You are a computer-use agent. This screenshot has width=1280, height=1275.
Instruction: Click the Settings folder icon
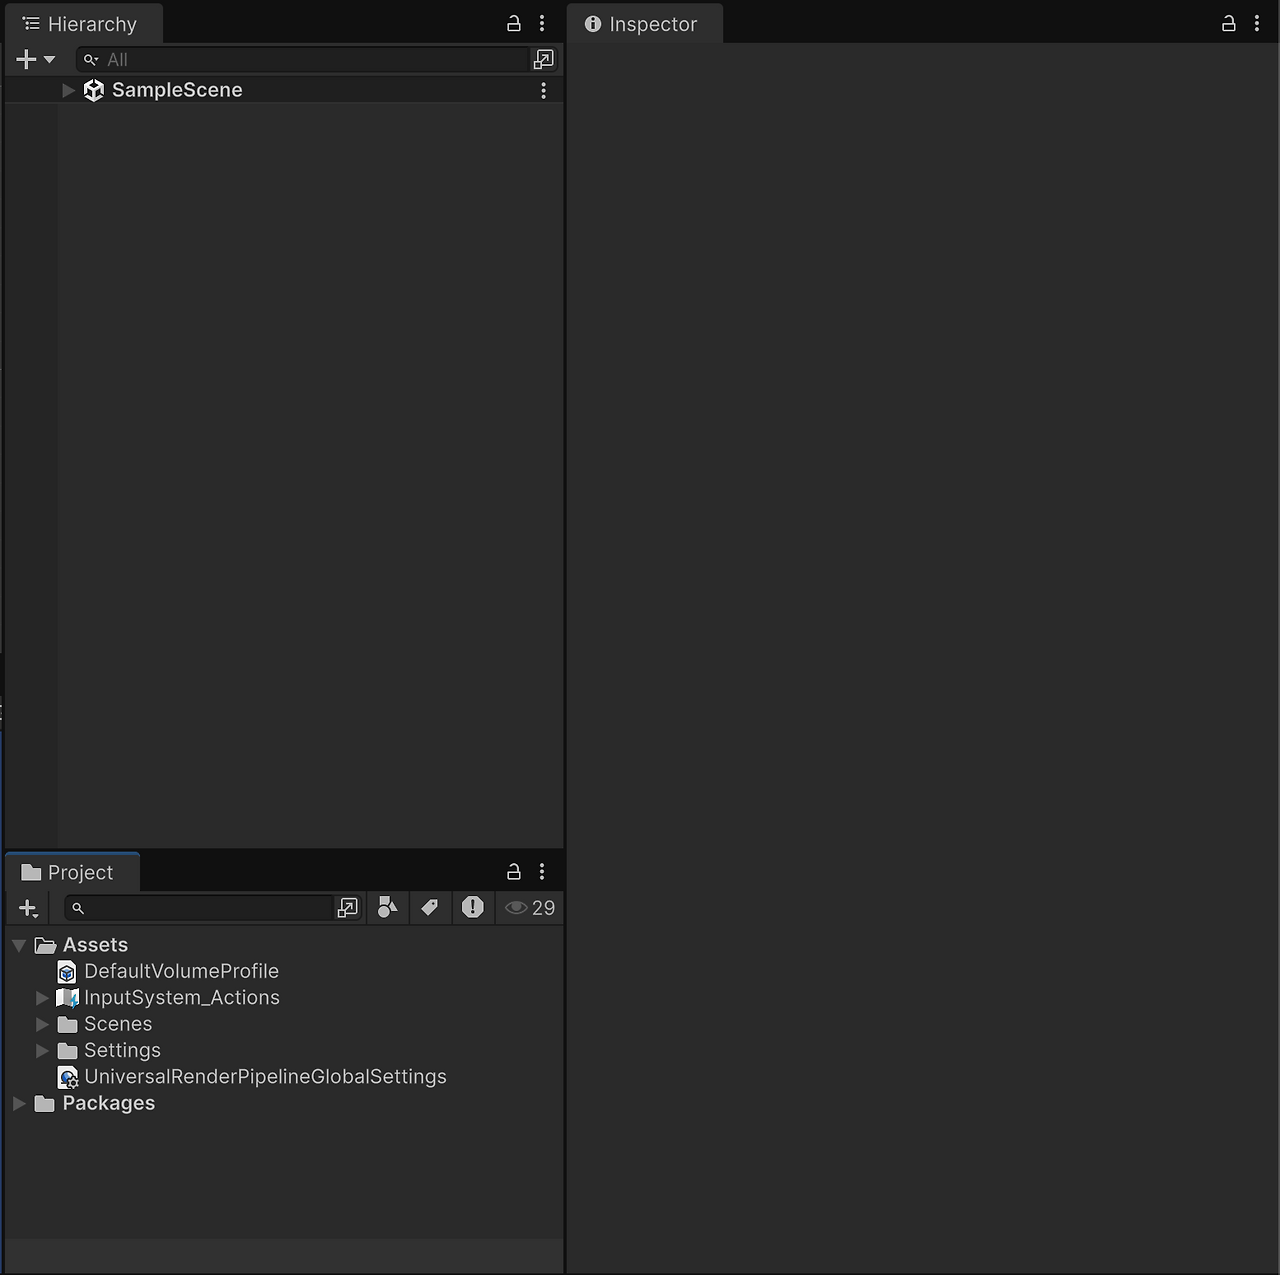(x=67, y=1050)
